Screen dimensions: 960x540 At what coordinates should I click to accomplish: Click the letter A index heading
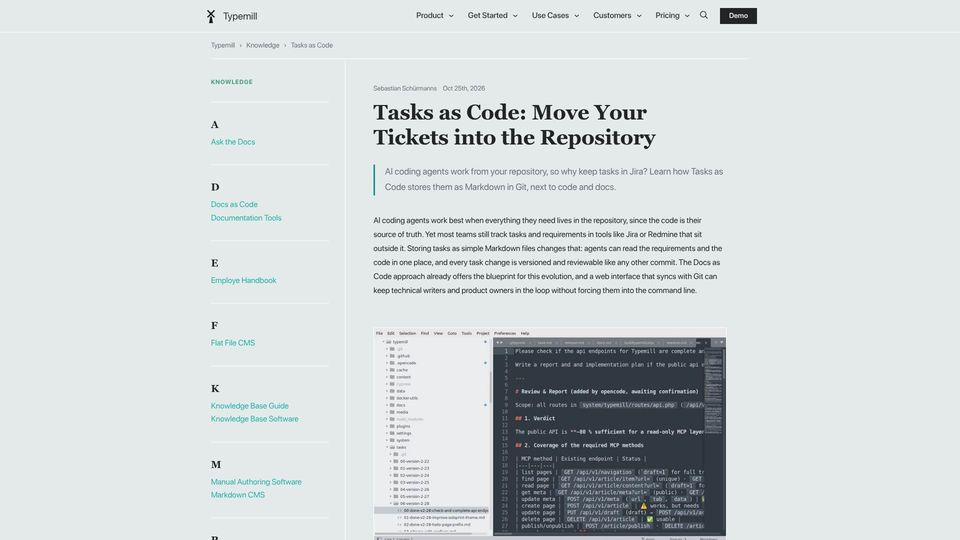point(214,125)
